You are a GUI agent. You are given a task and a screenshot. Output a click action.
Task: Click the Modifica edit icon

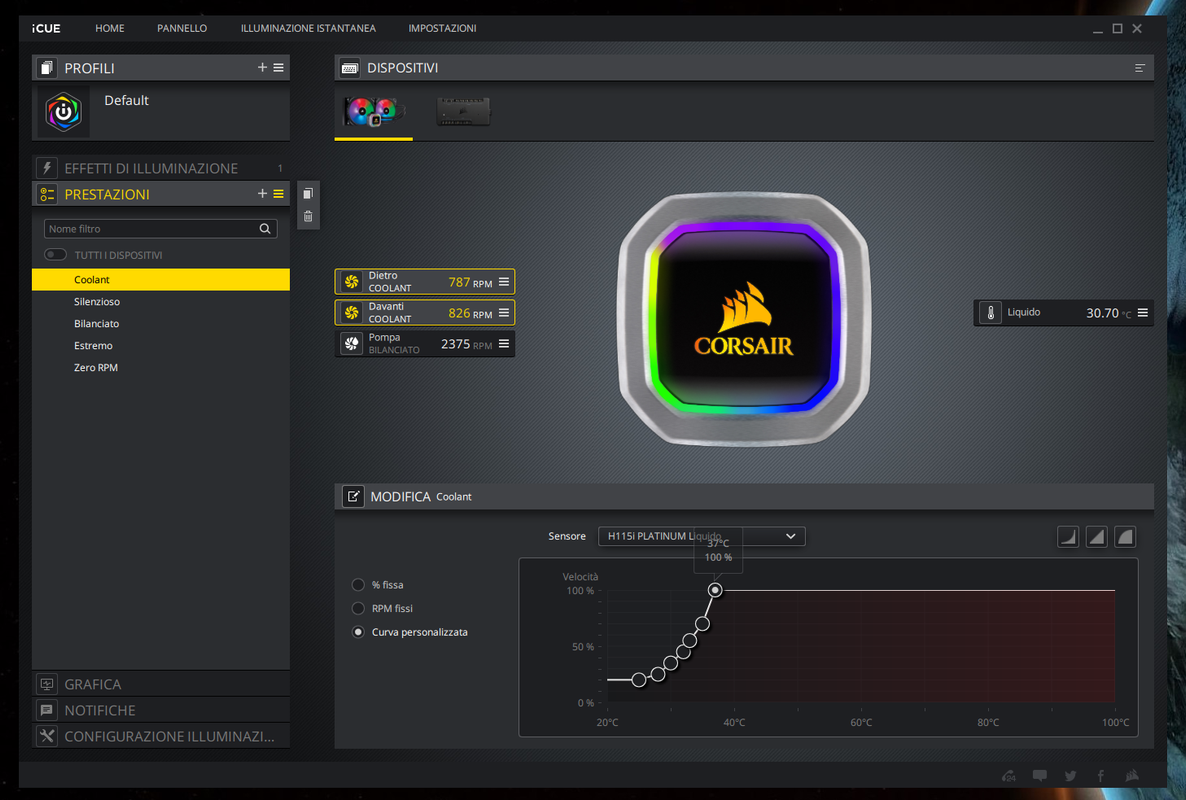353,496
